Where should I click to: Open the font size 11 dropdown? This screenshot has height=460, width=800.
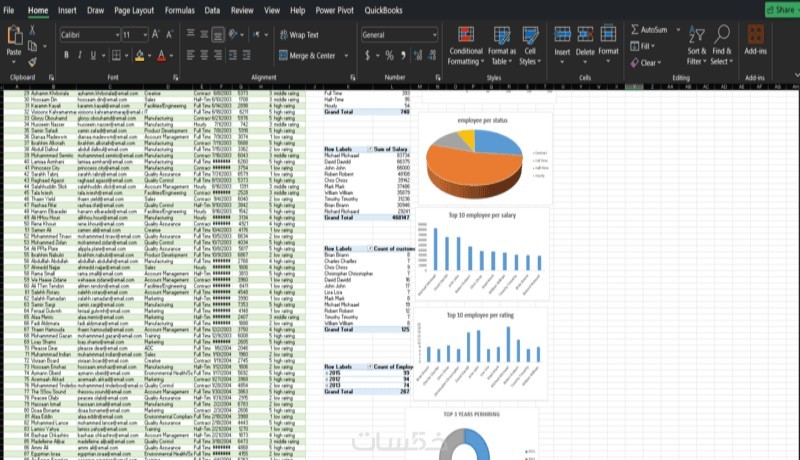click(x=145, y=35)
